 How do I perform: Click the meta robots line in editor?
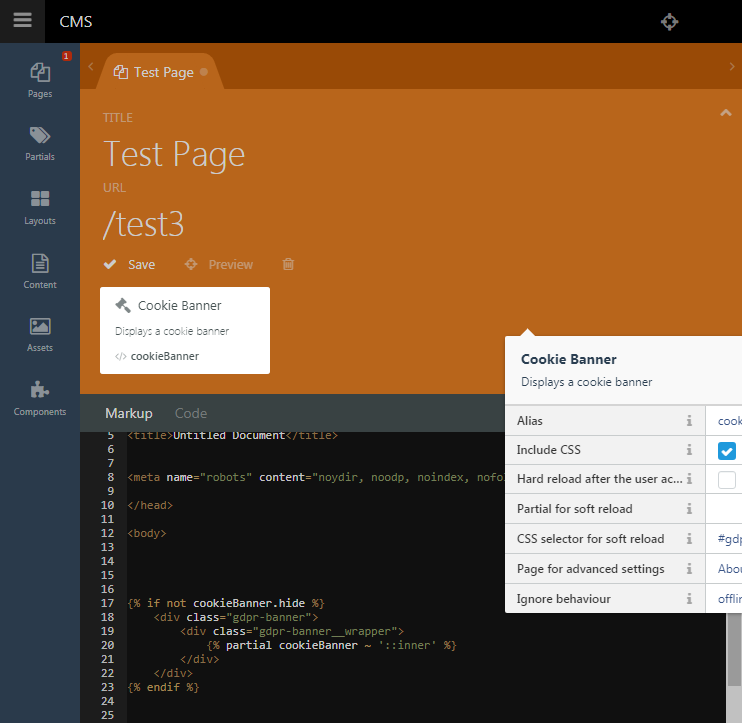pos(316,477)
